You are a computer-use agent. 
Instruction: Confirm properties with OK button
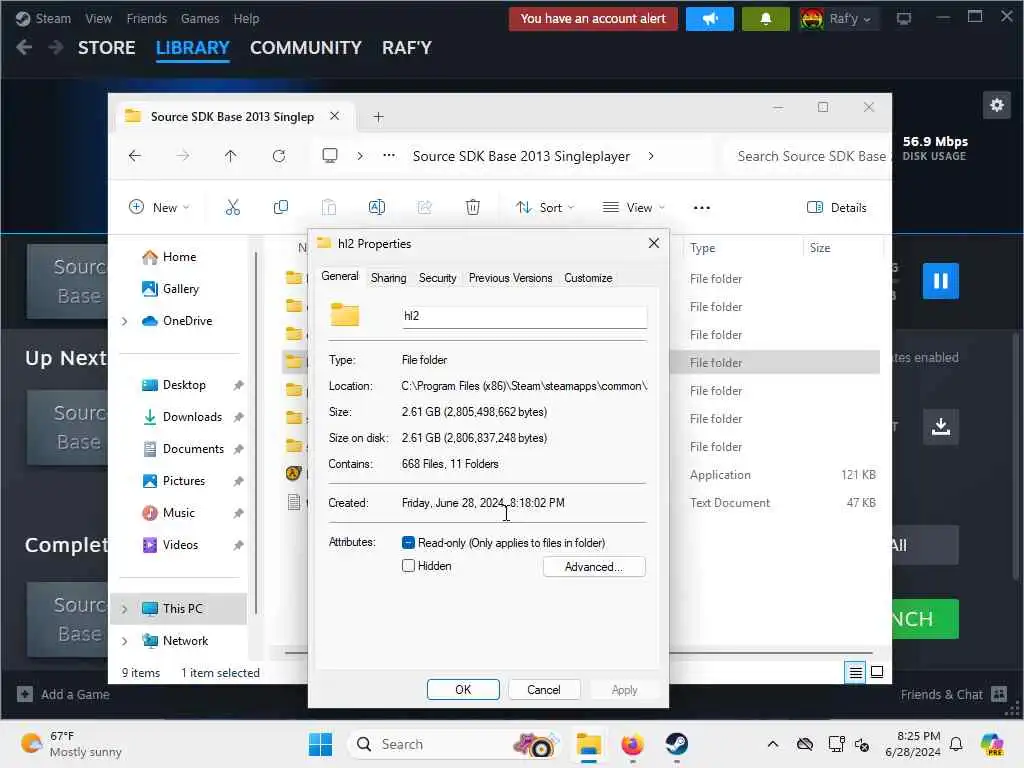pyautogui.click(x=463, y=690)
